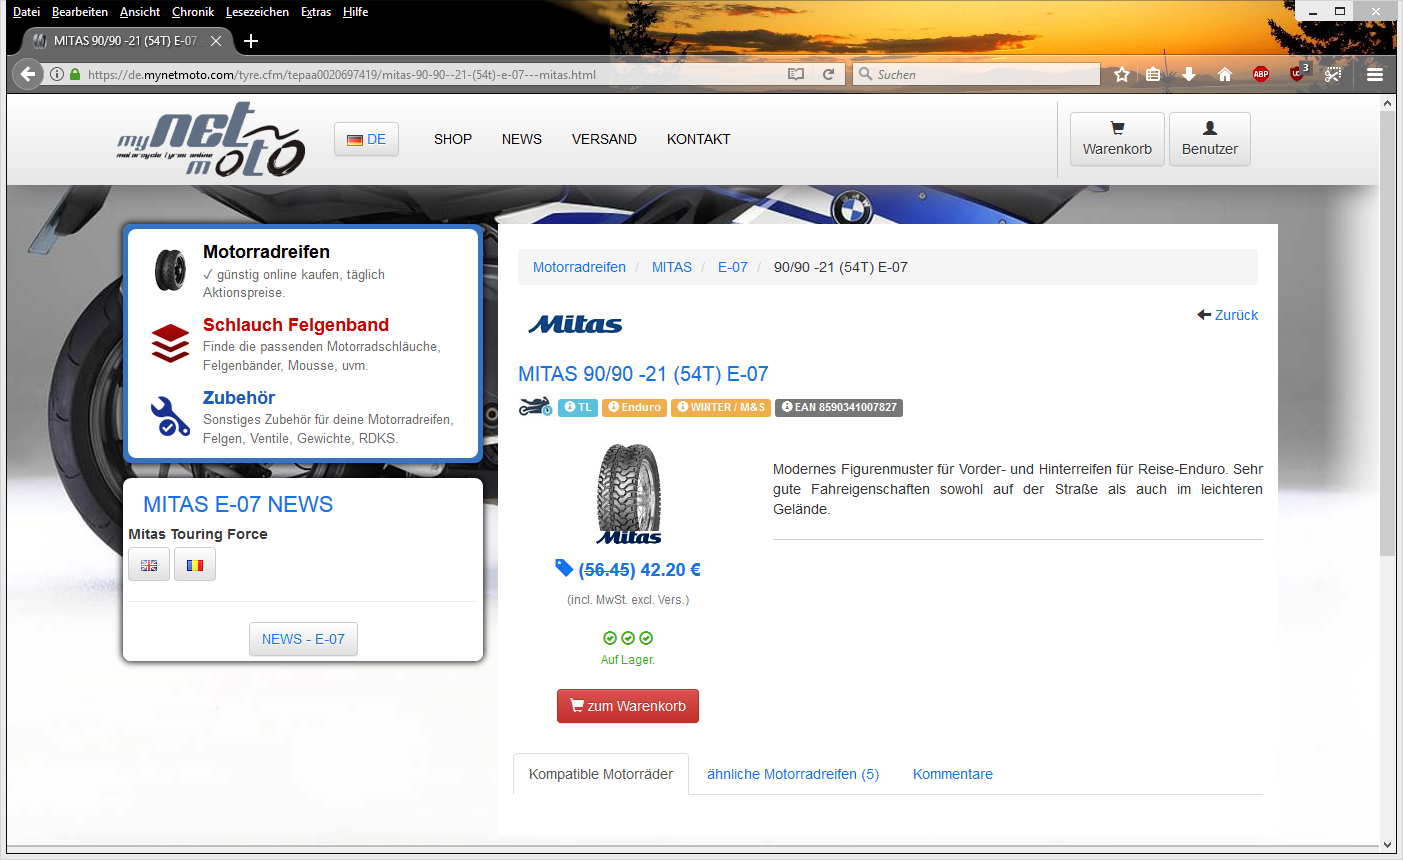This screenshot has height=860, width=1403.
Task: Click the tyre icon beside Motorradreifen
Action: coord(170,270)
